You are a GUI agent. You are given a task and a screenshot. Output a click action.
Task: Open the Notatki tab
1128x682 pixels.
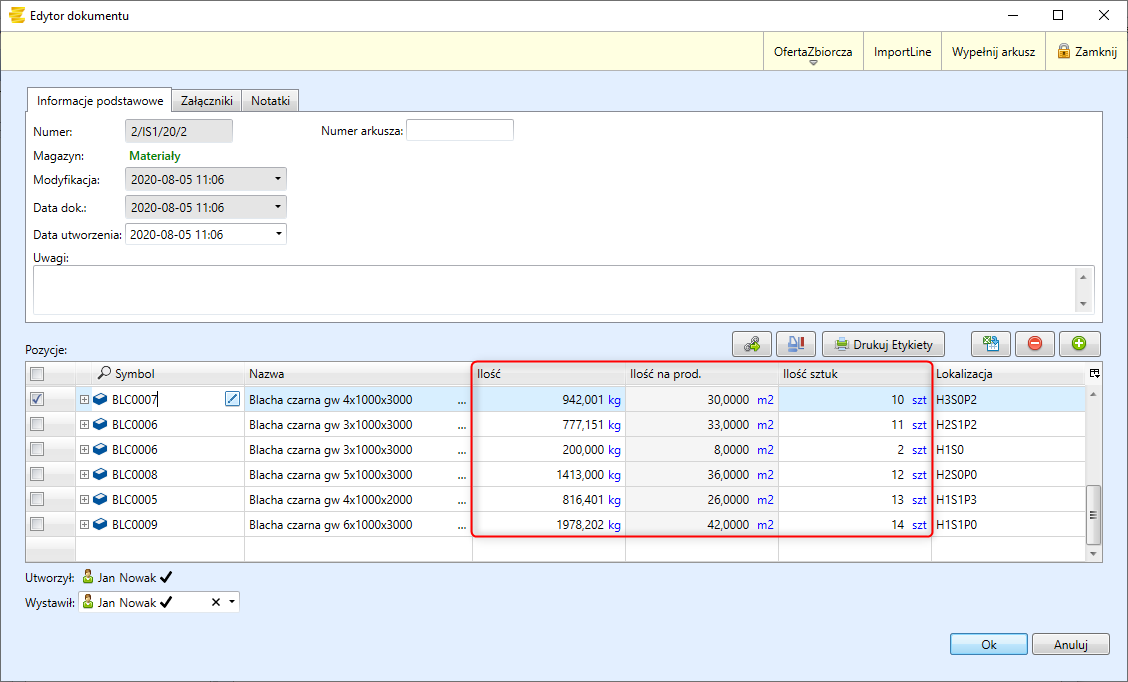pyautogui.click(x=270, y=101)
